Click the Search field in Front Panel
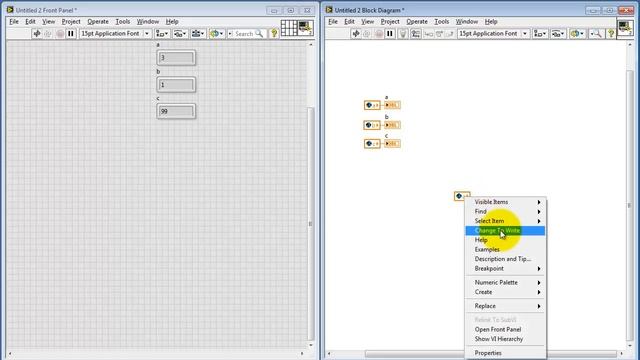 pos(247,33)
